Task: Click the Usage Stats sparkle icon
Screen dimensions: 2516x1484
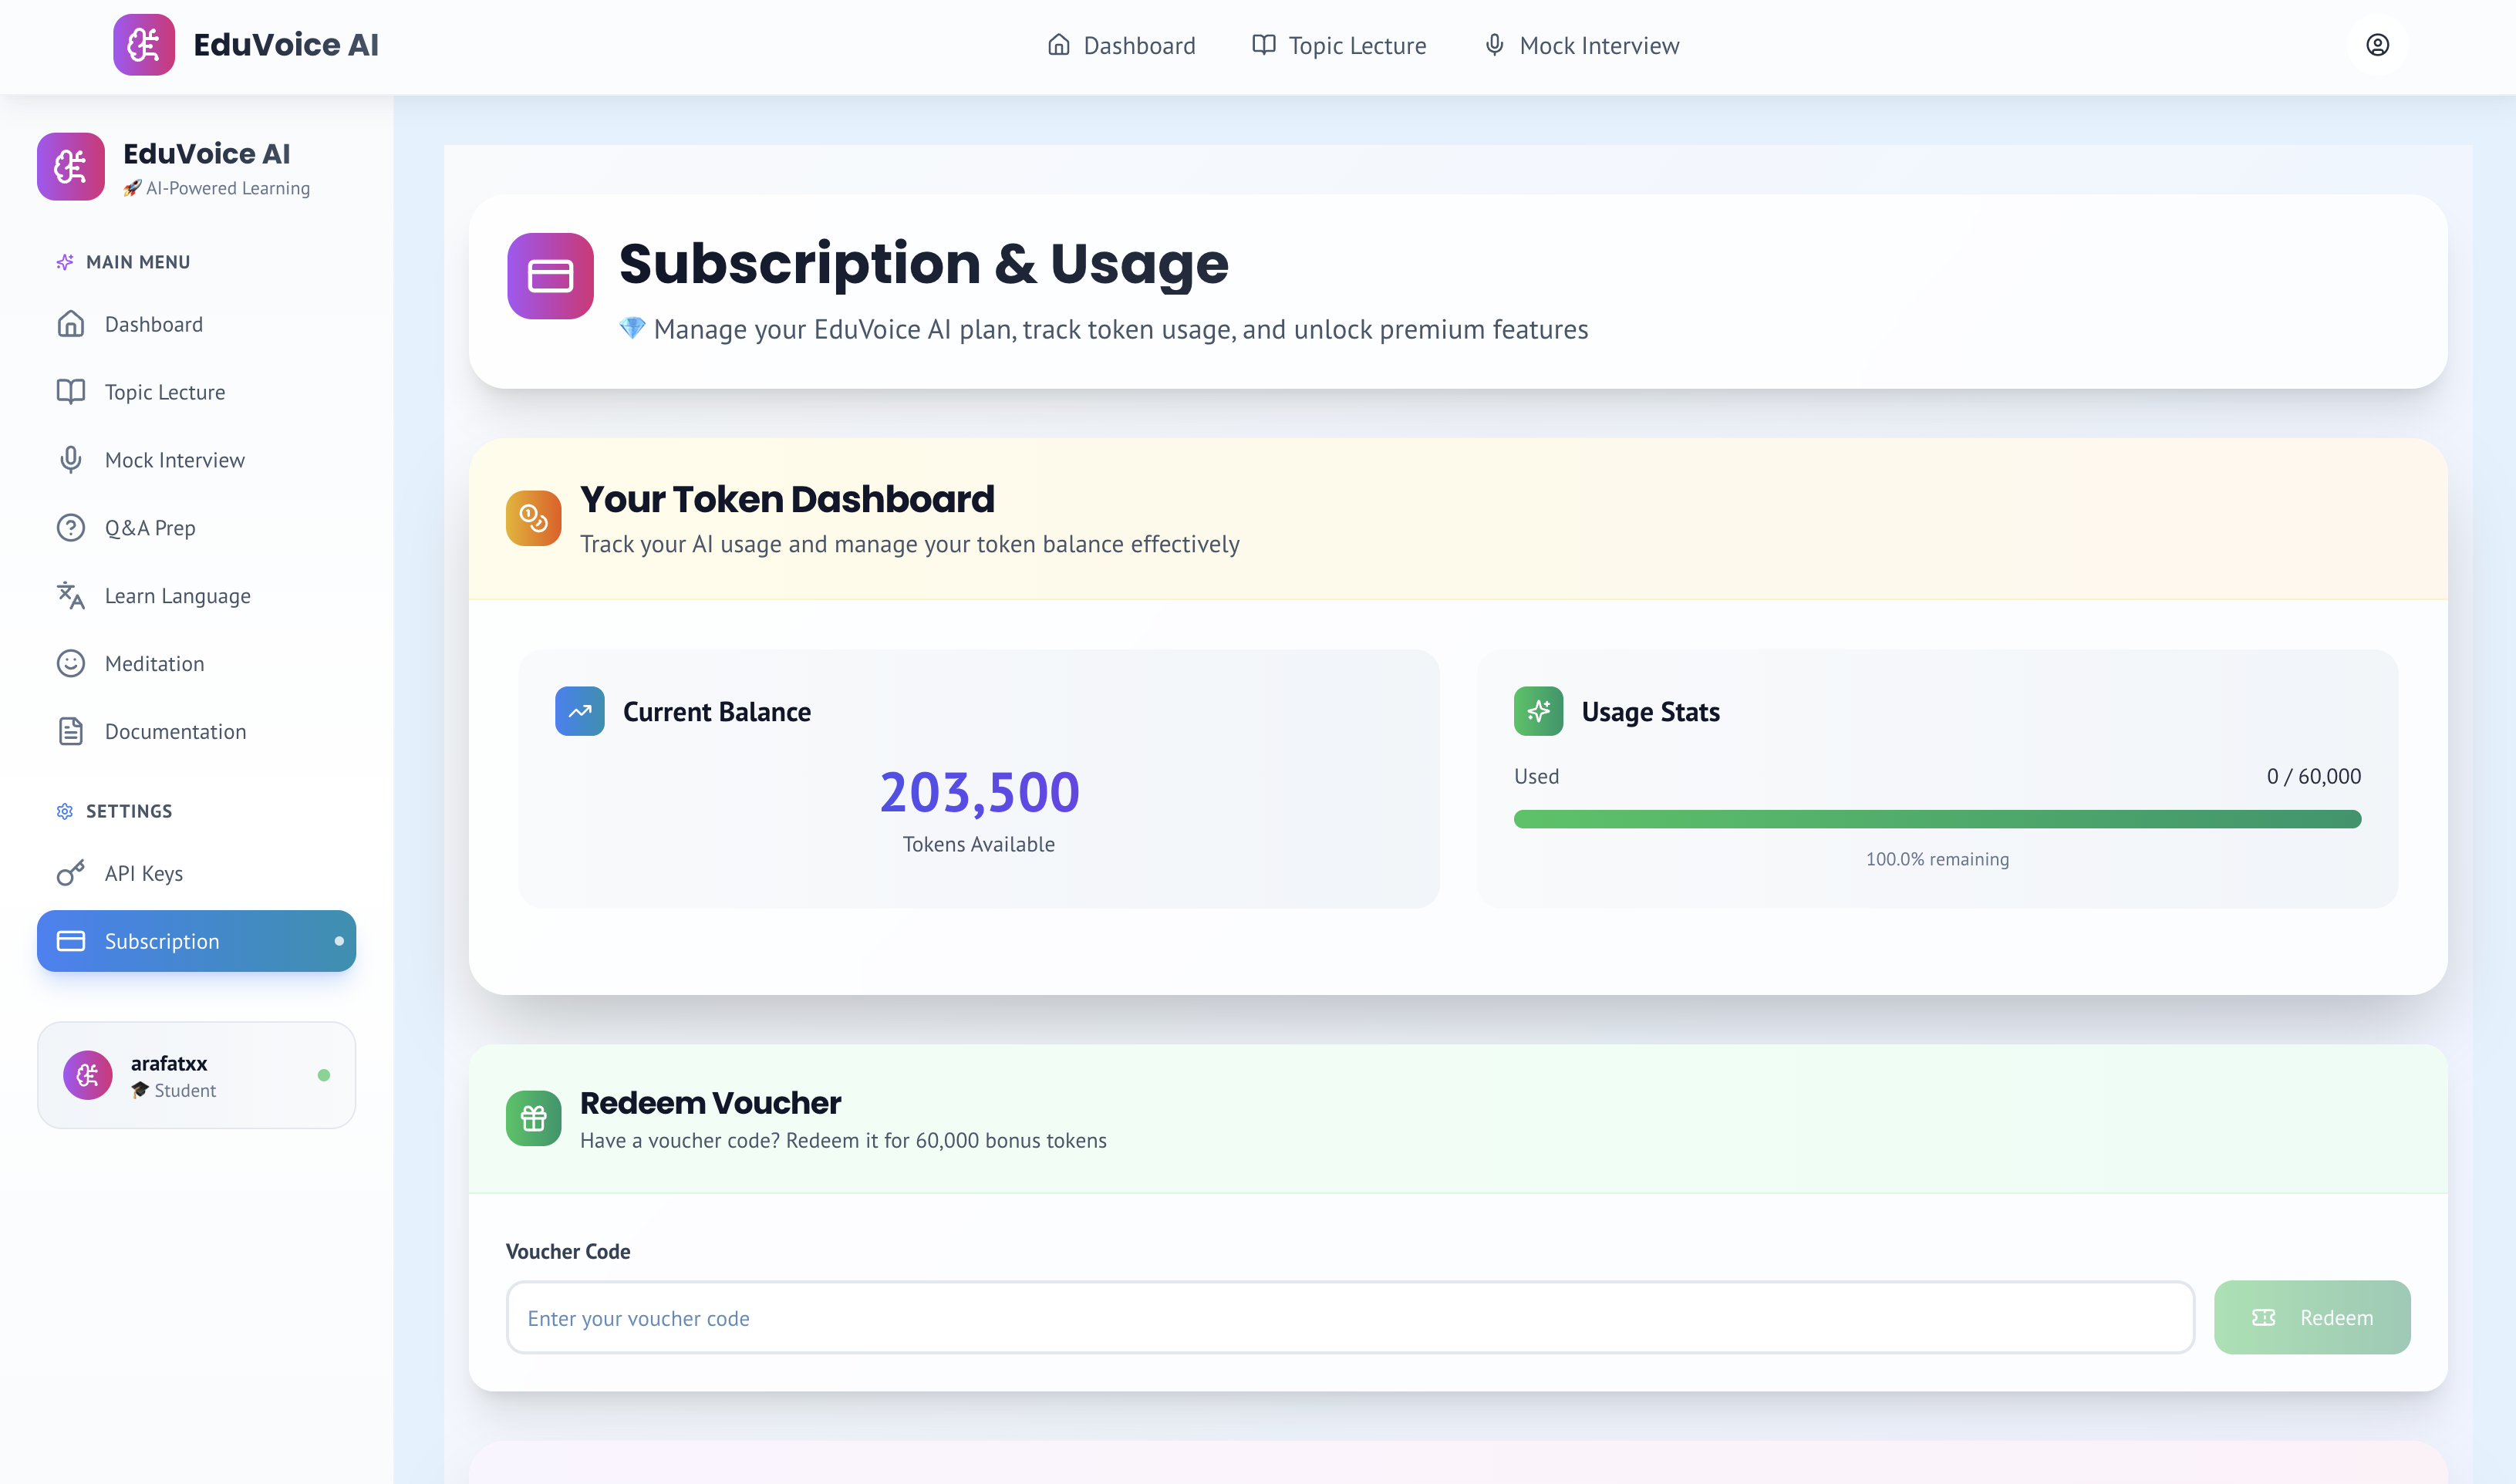Action: [1538, 711]
